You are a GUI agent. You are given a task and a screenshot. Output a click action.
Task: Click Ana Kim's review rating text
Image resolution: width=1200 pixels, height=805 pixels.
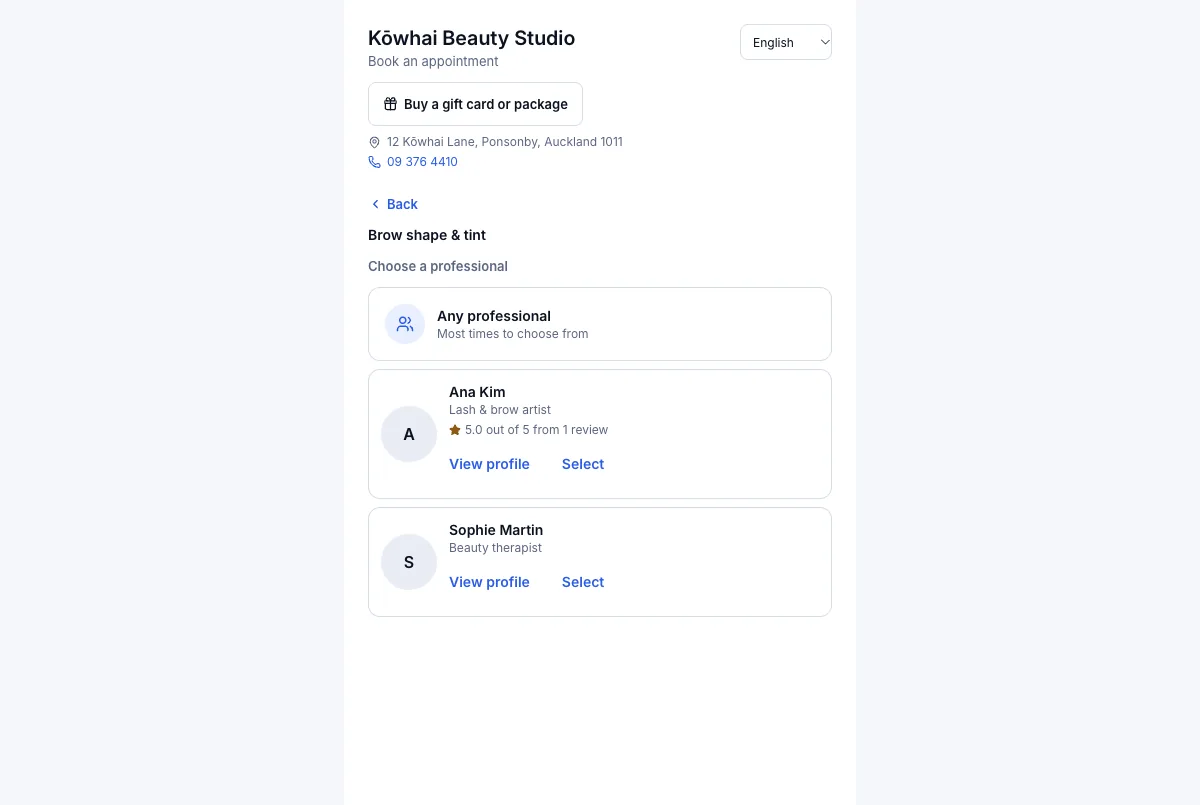coord(536,430)
